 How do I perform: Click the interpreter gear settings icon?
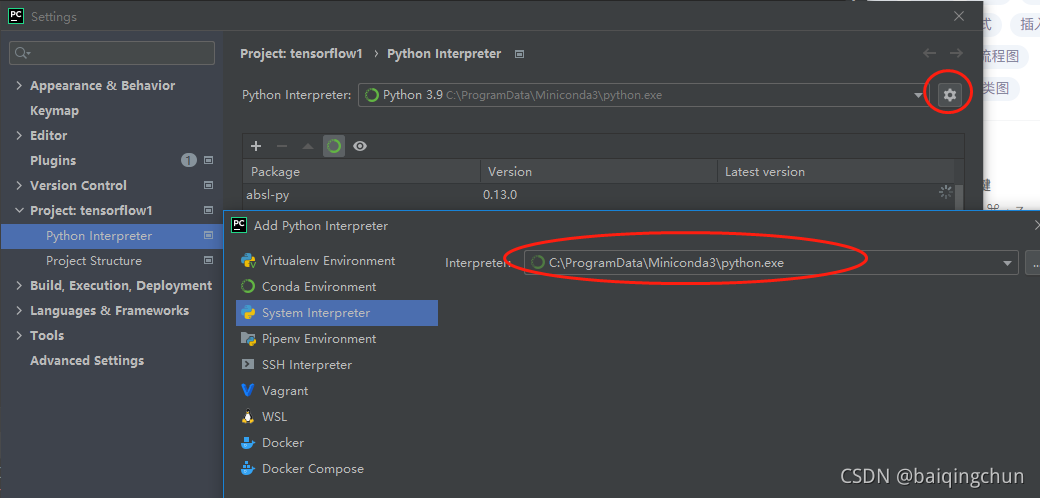pos(950,95)
